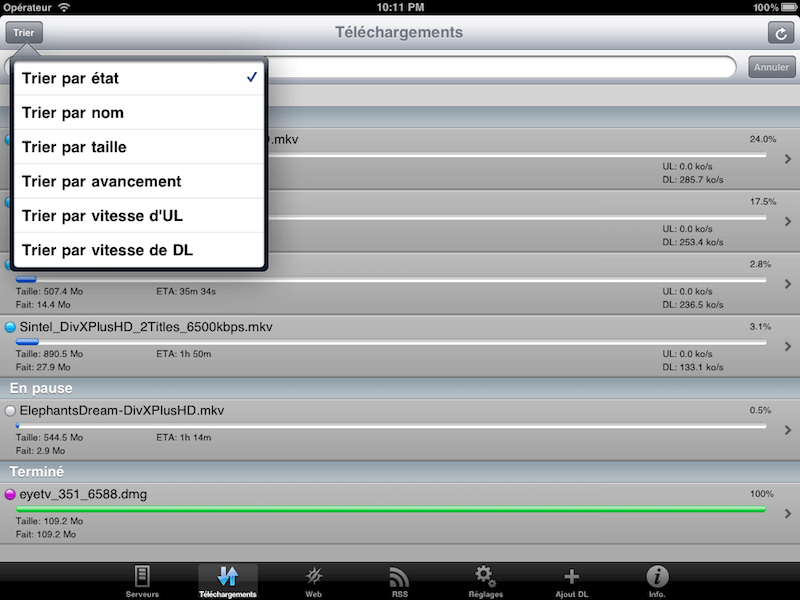800x600 pixels.
Task: Tap the Ajout DL plus icon
Action: (571, 577)
